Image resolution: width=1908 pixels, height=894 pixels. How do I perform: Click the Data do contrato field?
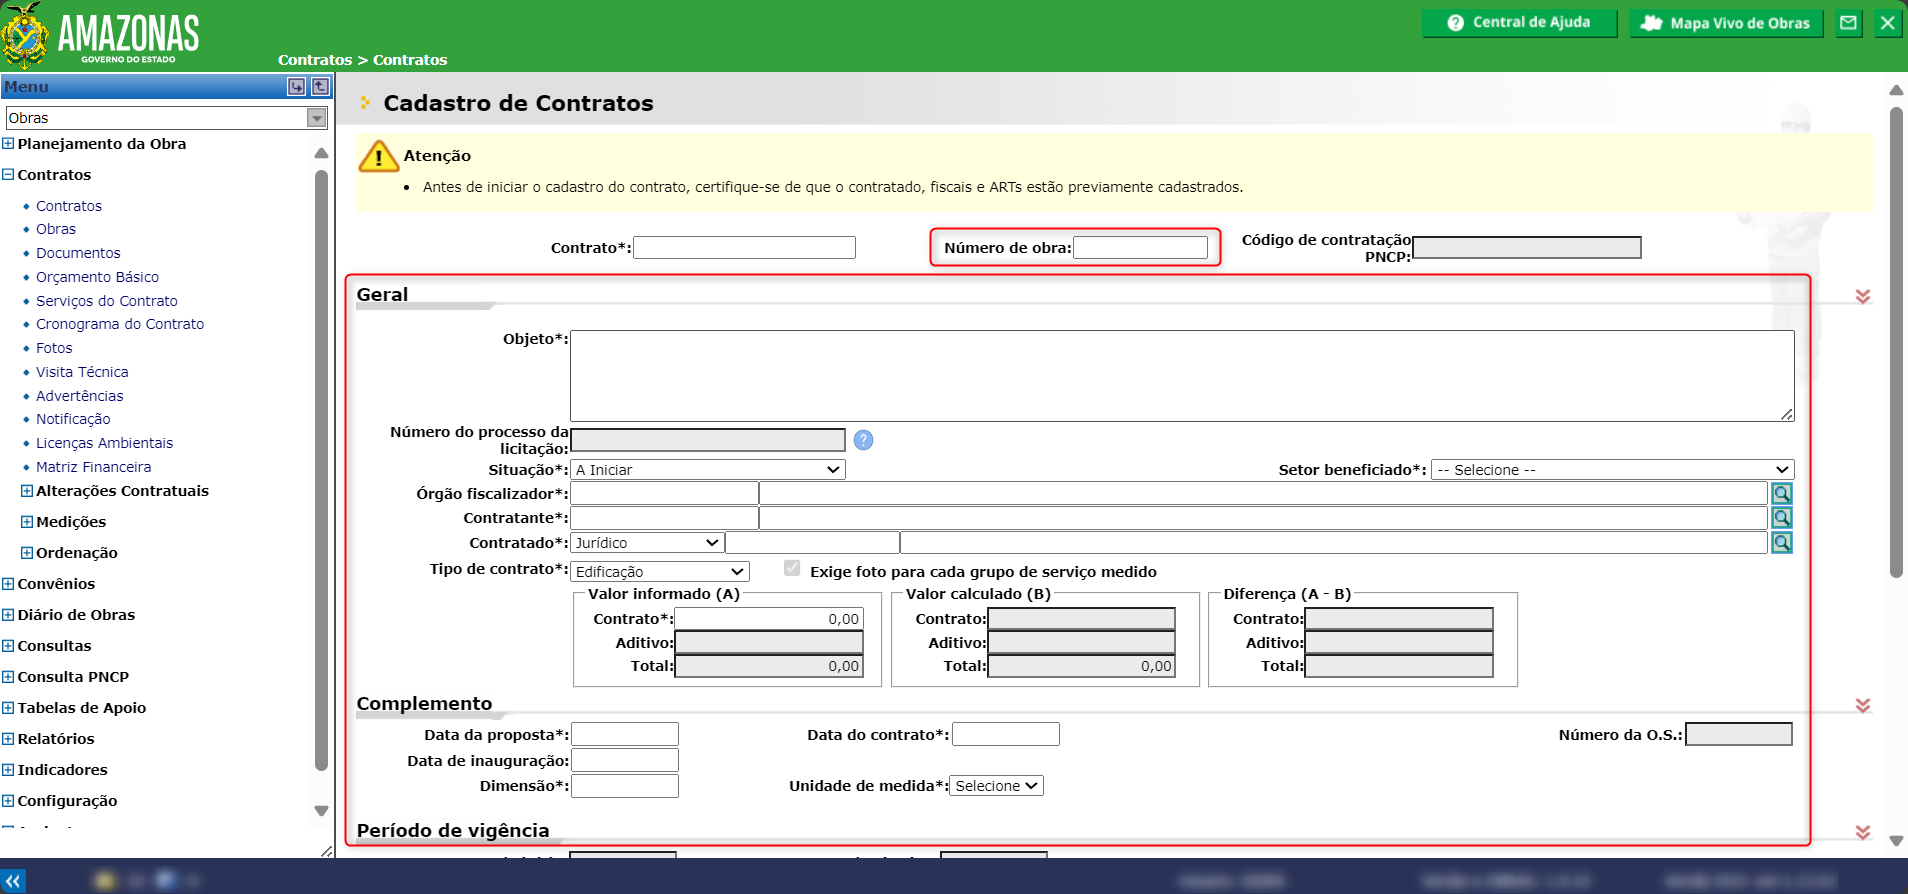point(1006,735)
